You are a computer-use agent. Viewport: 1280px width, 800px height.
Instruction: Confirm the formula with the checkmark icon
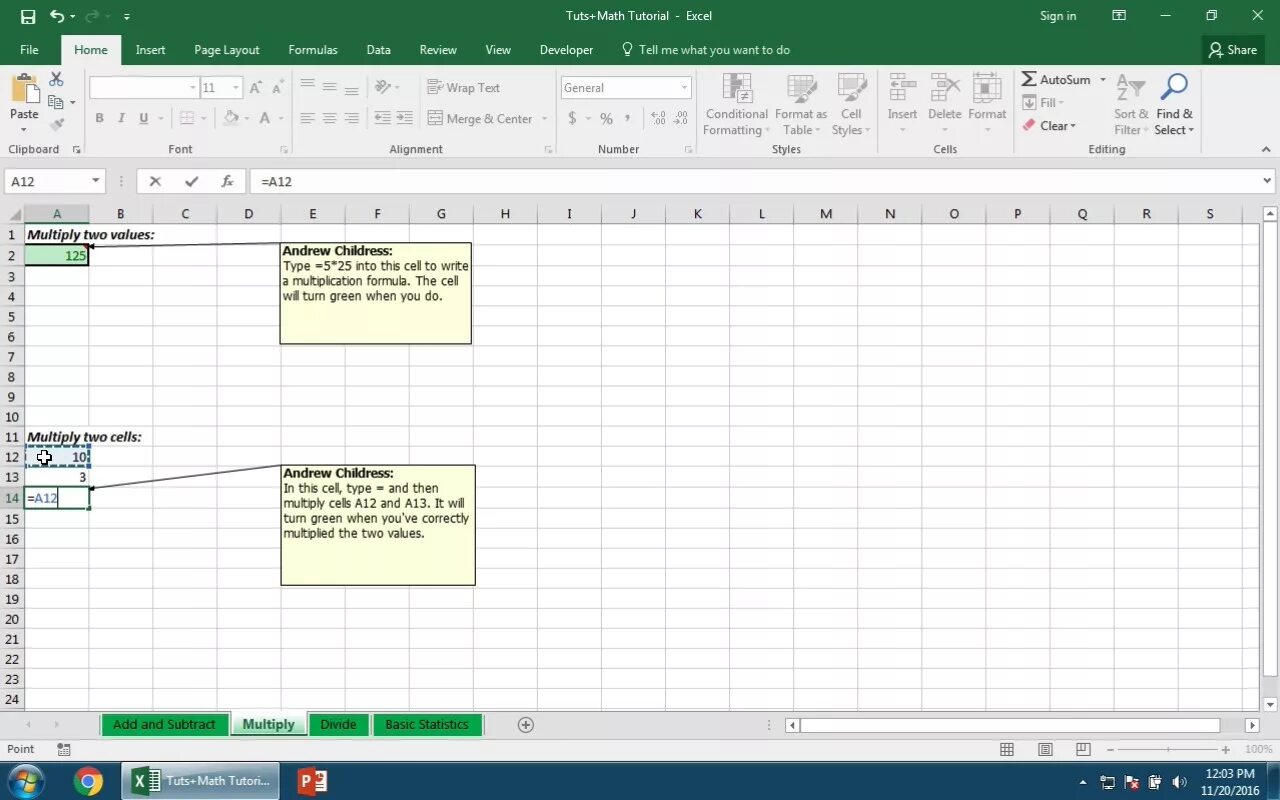point(191,181)
